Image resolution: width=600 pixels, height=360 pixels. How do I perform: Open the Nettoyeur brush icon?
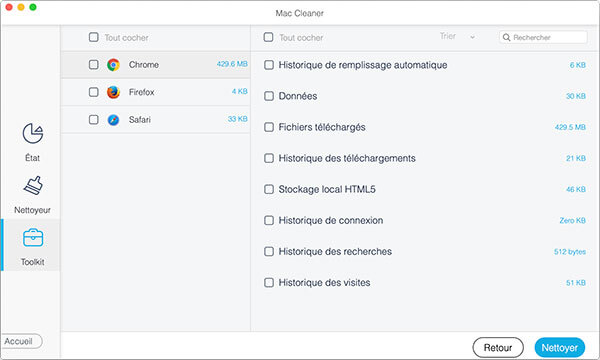pos(33,186)
